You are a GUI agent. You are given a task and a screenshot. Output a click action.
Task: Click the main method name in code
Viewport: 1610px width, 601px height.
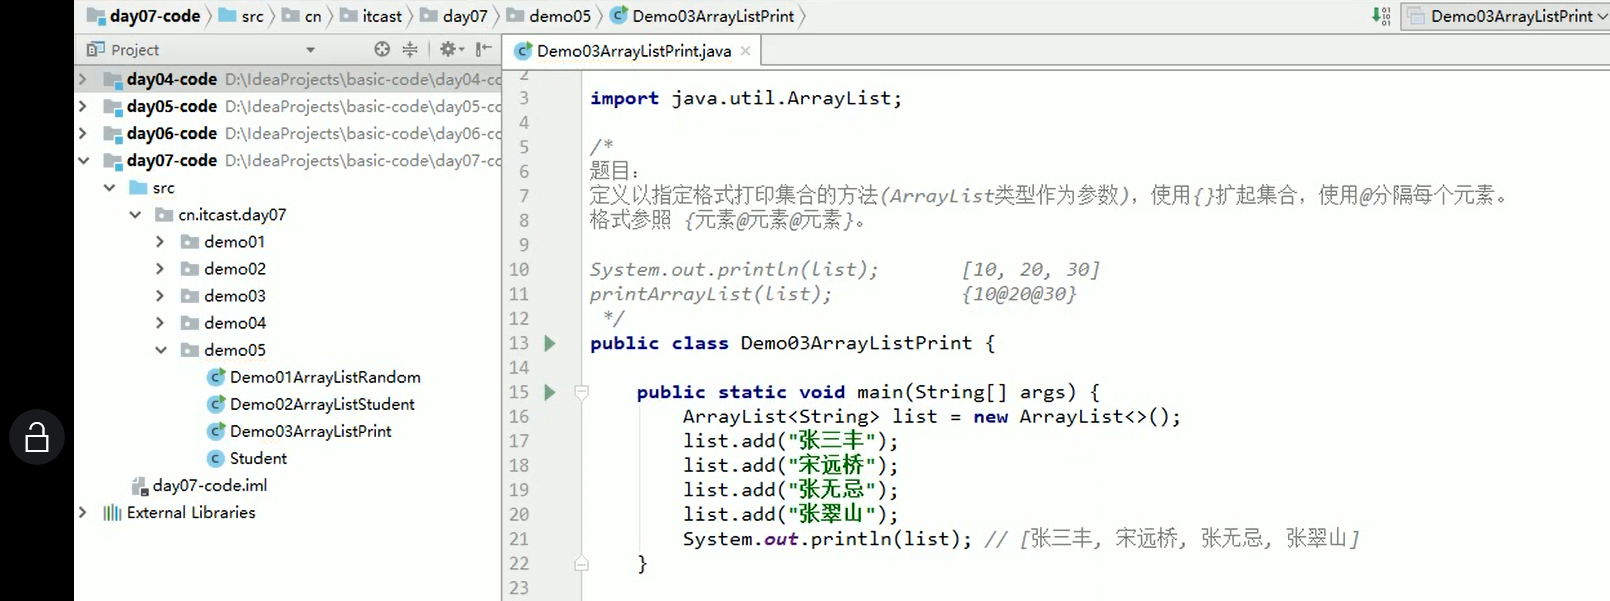pyautogui.click(x=880, y=392)
